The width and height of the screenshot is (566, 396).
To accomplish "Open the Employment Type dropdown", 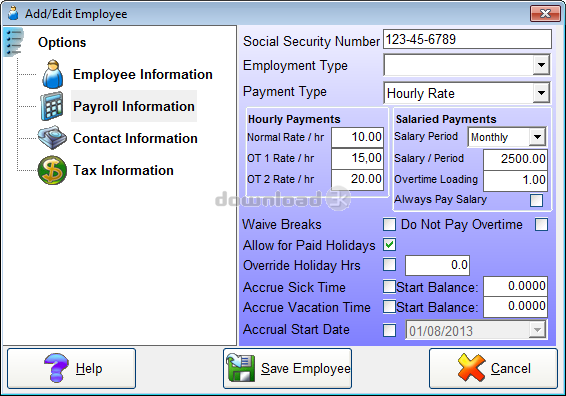I will coord(541,65).
